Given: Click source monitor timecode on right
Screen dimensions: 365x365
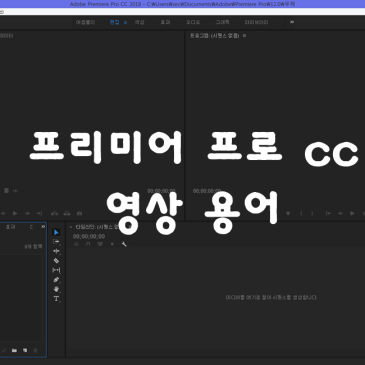Looking at the screenshot, I should [161, 191].
